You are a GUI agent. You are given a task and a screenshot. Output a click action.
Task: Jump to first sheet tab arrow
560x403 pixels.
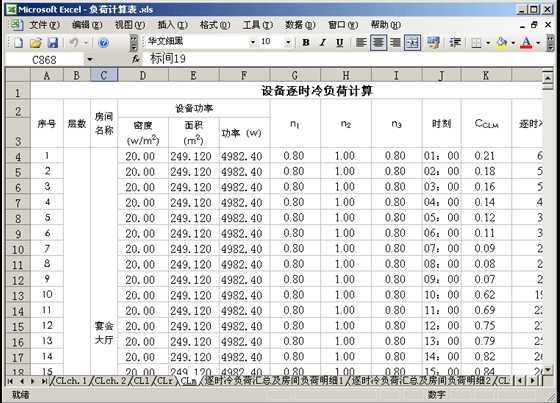[10, 381]
